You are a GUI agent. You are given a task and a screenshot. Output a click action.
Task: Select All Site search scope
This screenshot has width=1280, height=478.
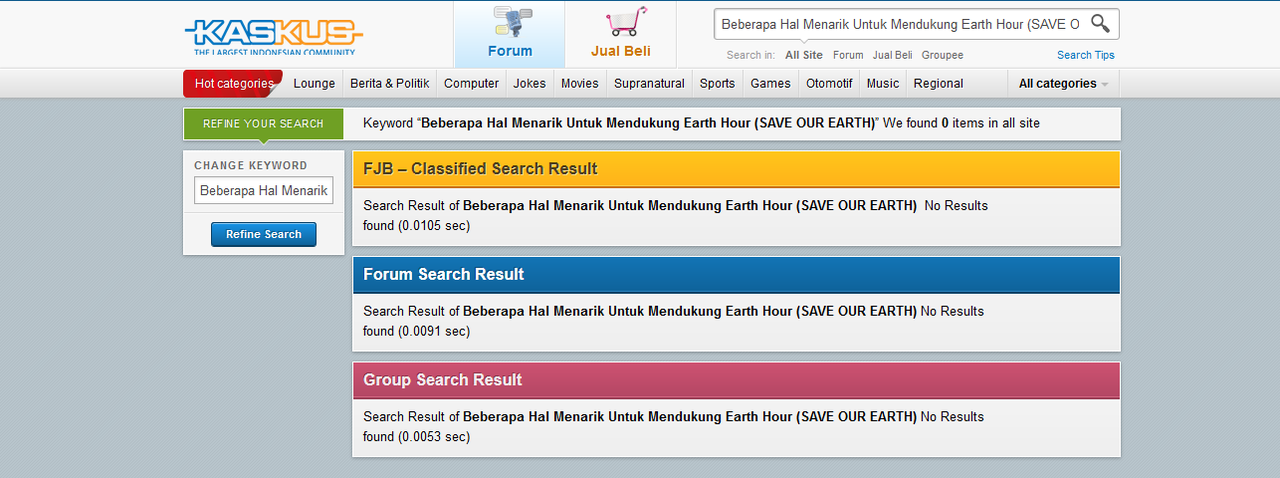pyautogui.click(x=804, y=55)
